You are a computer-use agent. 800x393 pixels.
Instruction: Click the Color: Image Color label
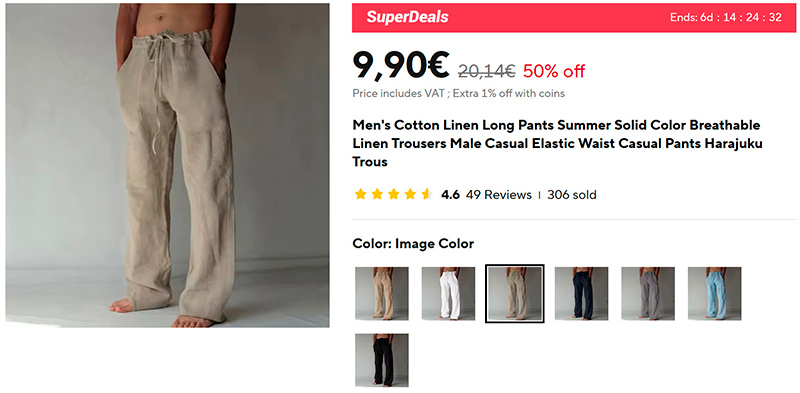coord(413,244)
